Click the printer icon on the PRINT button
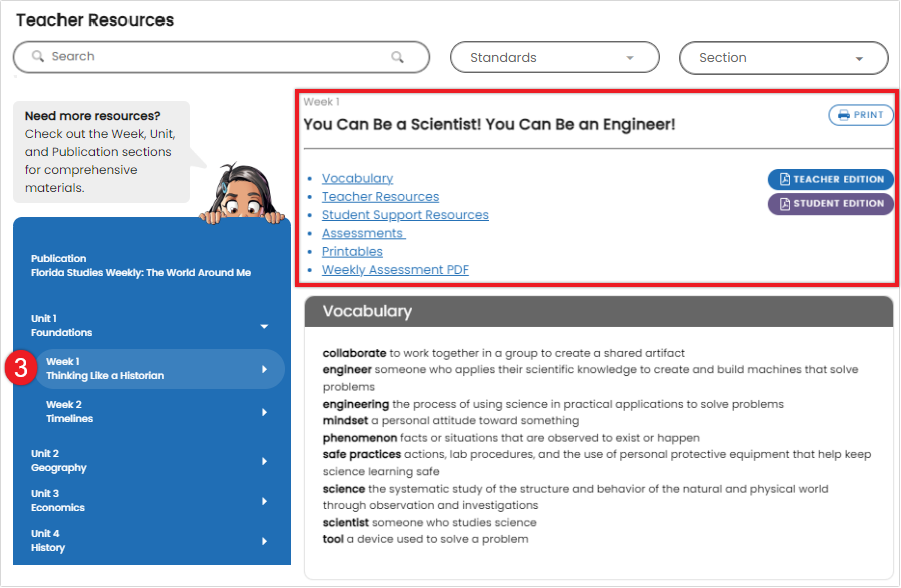The width and height of the screenshot is (901, 588). [x=842, y=115]
